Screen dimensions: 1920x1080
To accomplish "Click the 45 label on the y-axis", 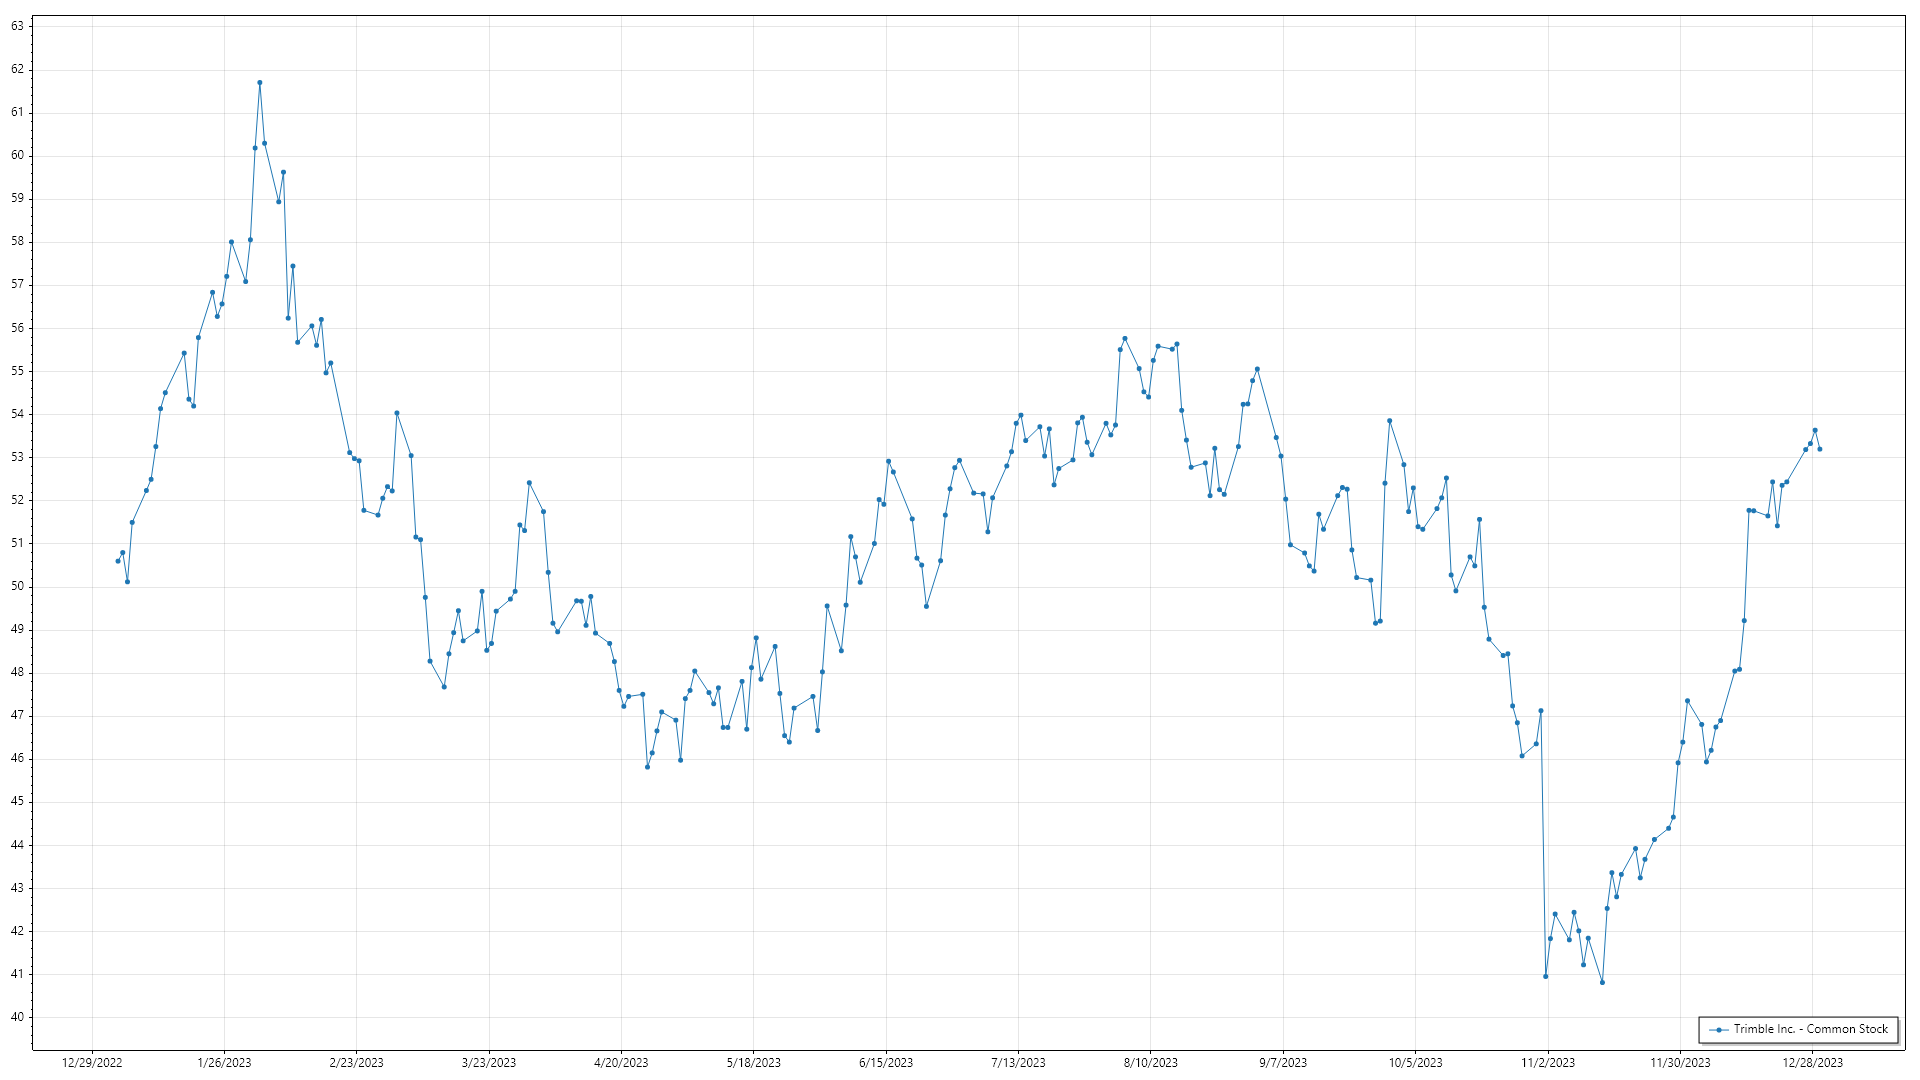I will [17, 802].
